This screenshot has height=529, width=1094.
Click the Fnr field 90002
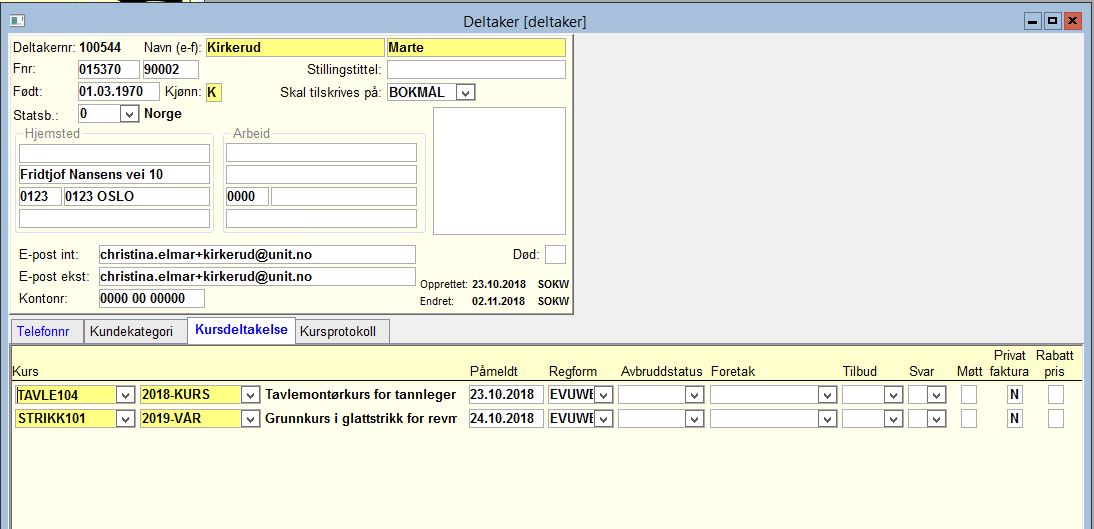(x=171, y=70)
